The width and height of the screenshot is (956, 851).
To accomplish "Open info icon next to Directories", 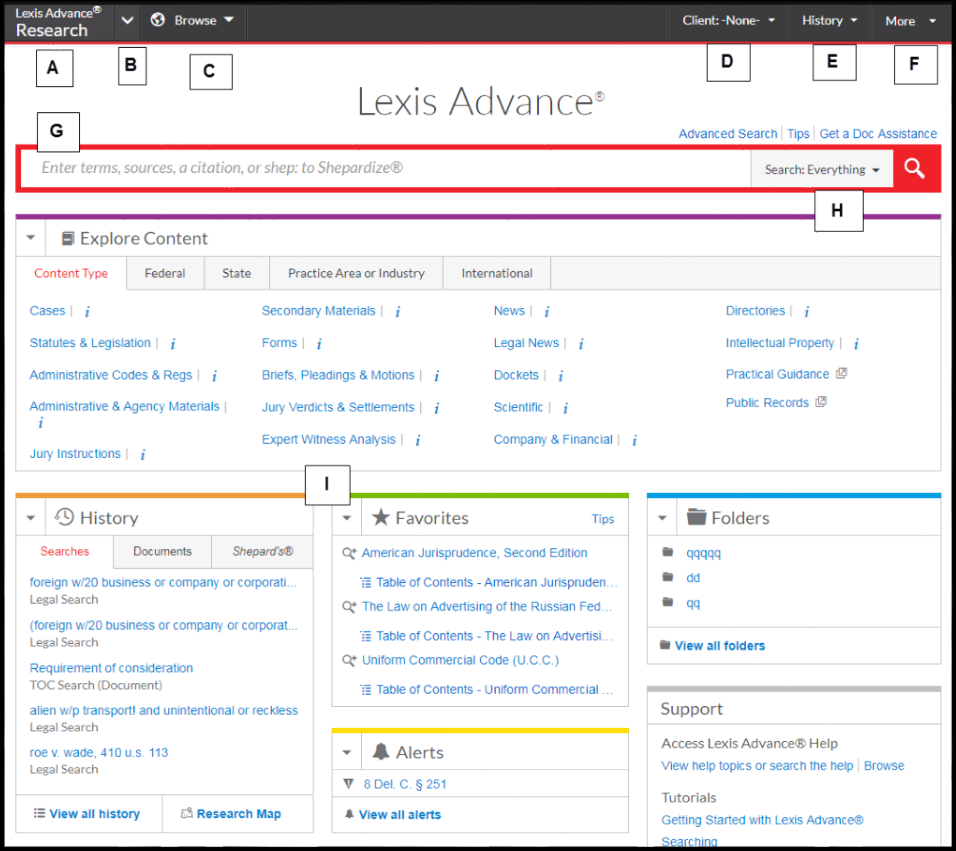I will pyautogui.click(x=807, y=312).
